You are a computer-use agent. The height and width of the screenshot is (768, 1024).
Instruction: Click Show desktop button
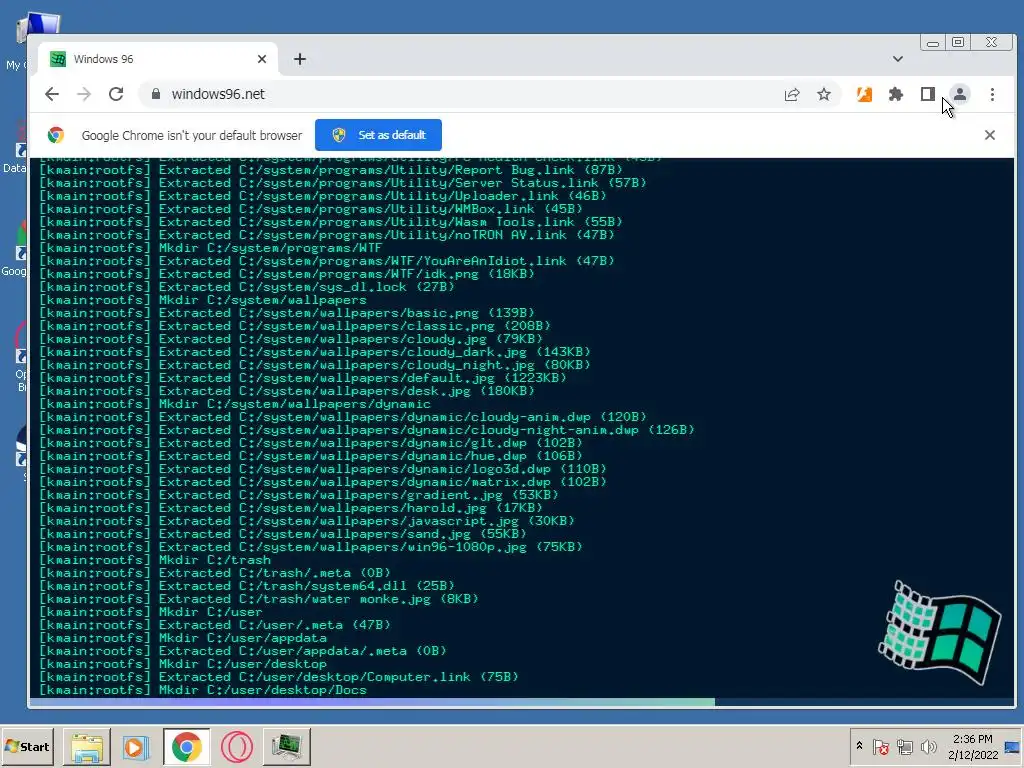click(1014, 746)
